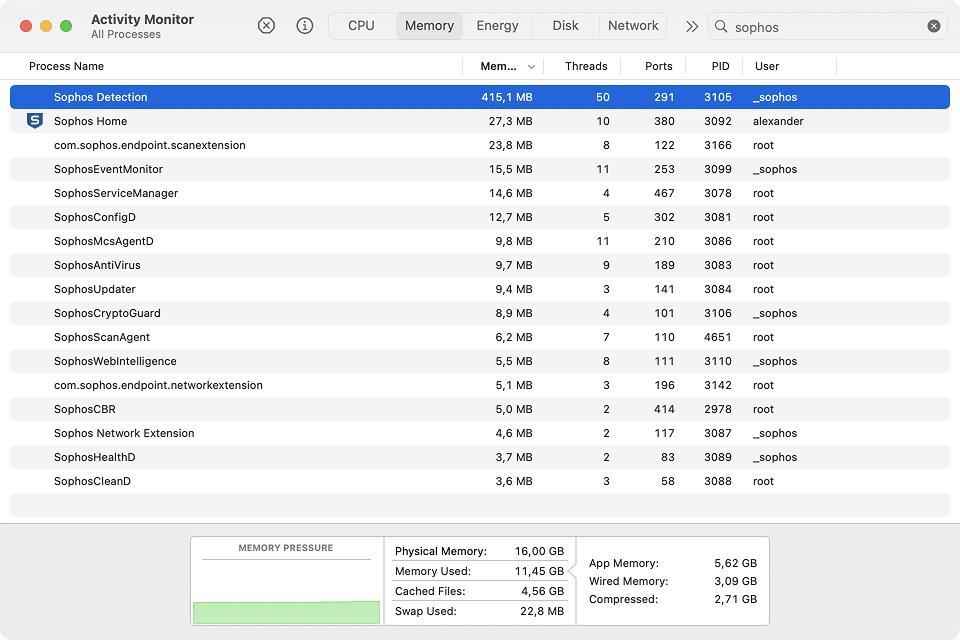Open the Disk tab
The image size is (960, 640).
(565, 26)
